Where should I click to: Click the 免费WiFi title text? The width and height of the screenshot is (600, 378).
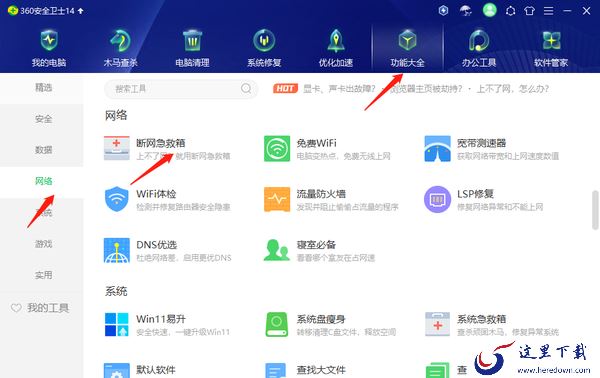point(316,143)
